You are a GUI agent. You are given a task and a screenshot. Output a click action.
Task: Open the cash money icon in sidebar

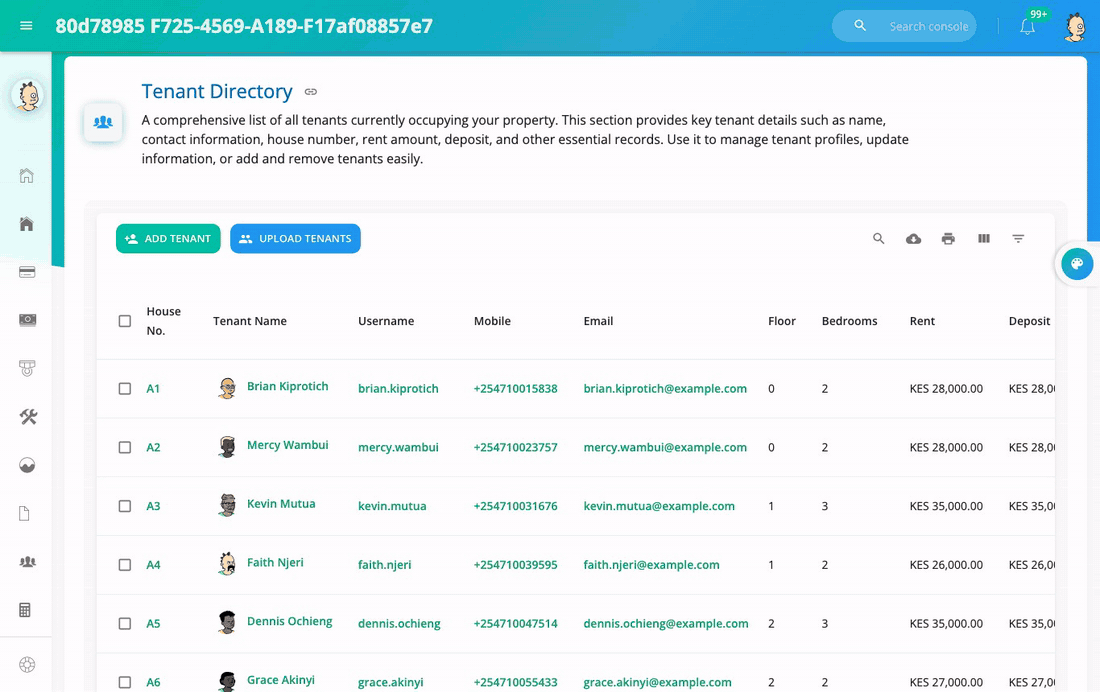27,320
